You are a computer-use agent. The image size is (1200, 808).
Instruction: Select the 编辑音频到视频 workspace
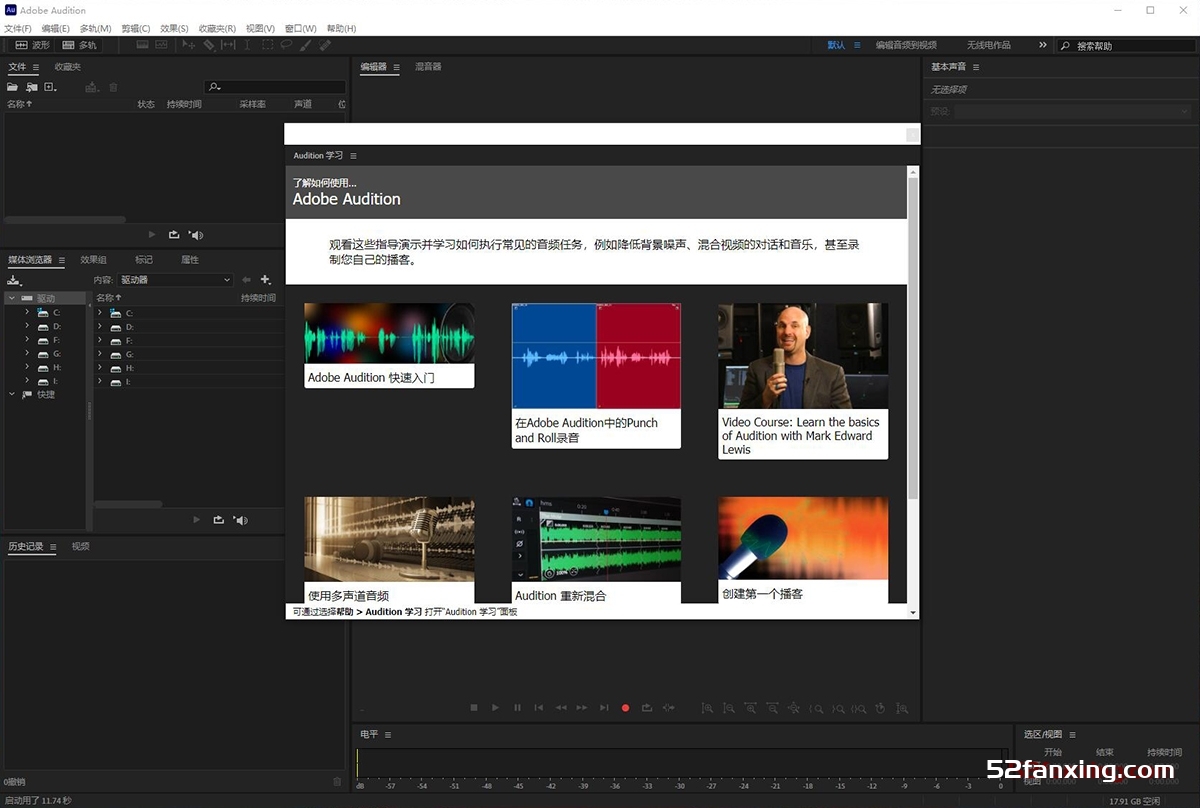[906, 45]
